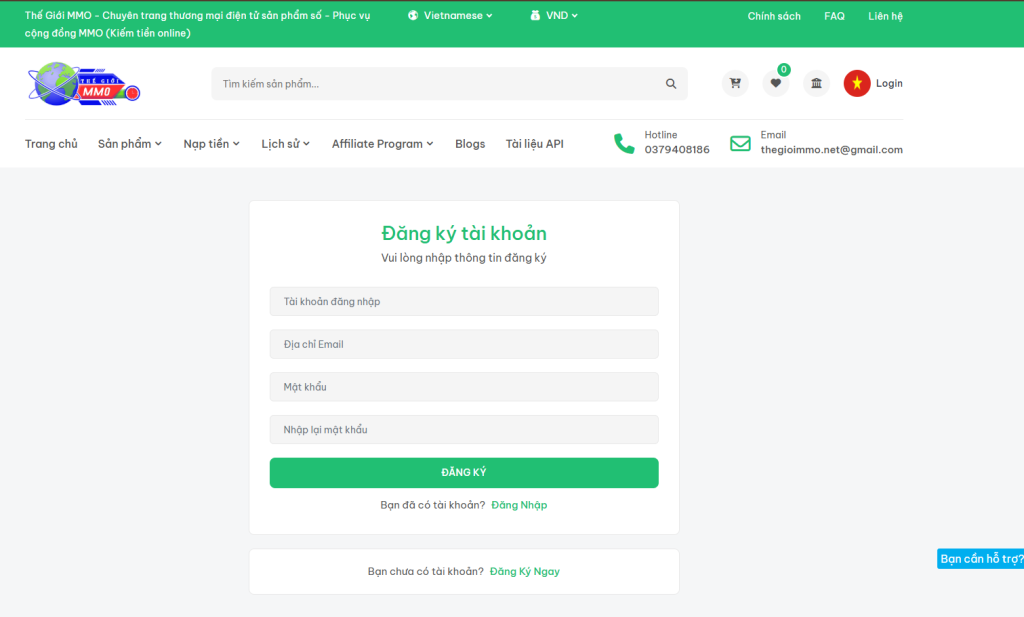
Task: Open the Nạp tiền dropdown
Action: pos(211,143)
